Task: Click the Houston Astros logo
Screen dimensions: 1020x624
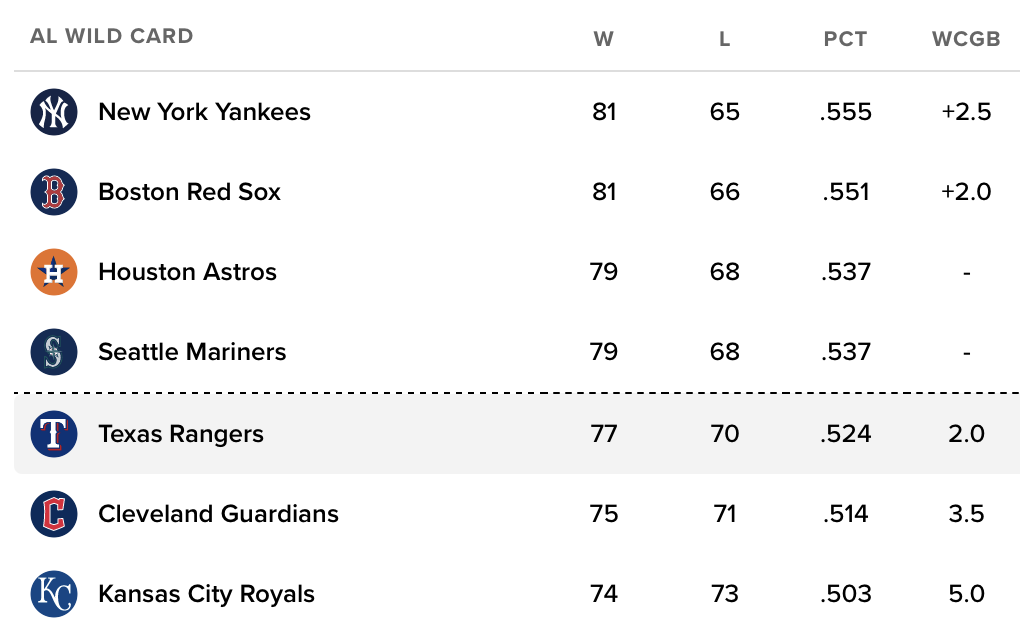Action: [54, 272]
